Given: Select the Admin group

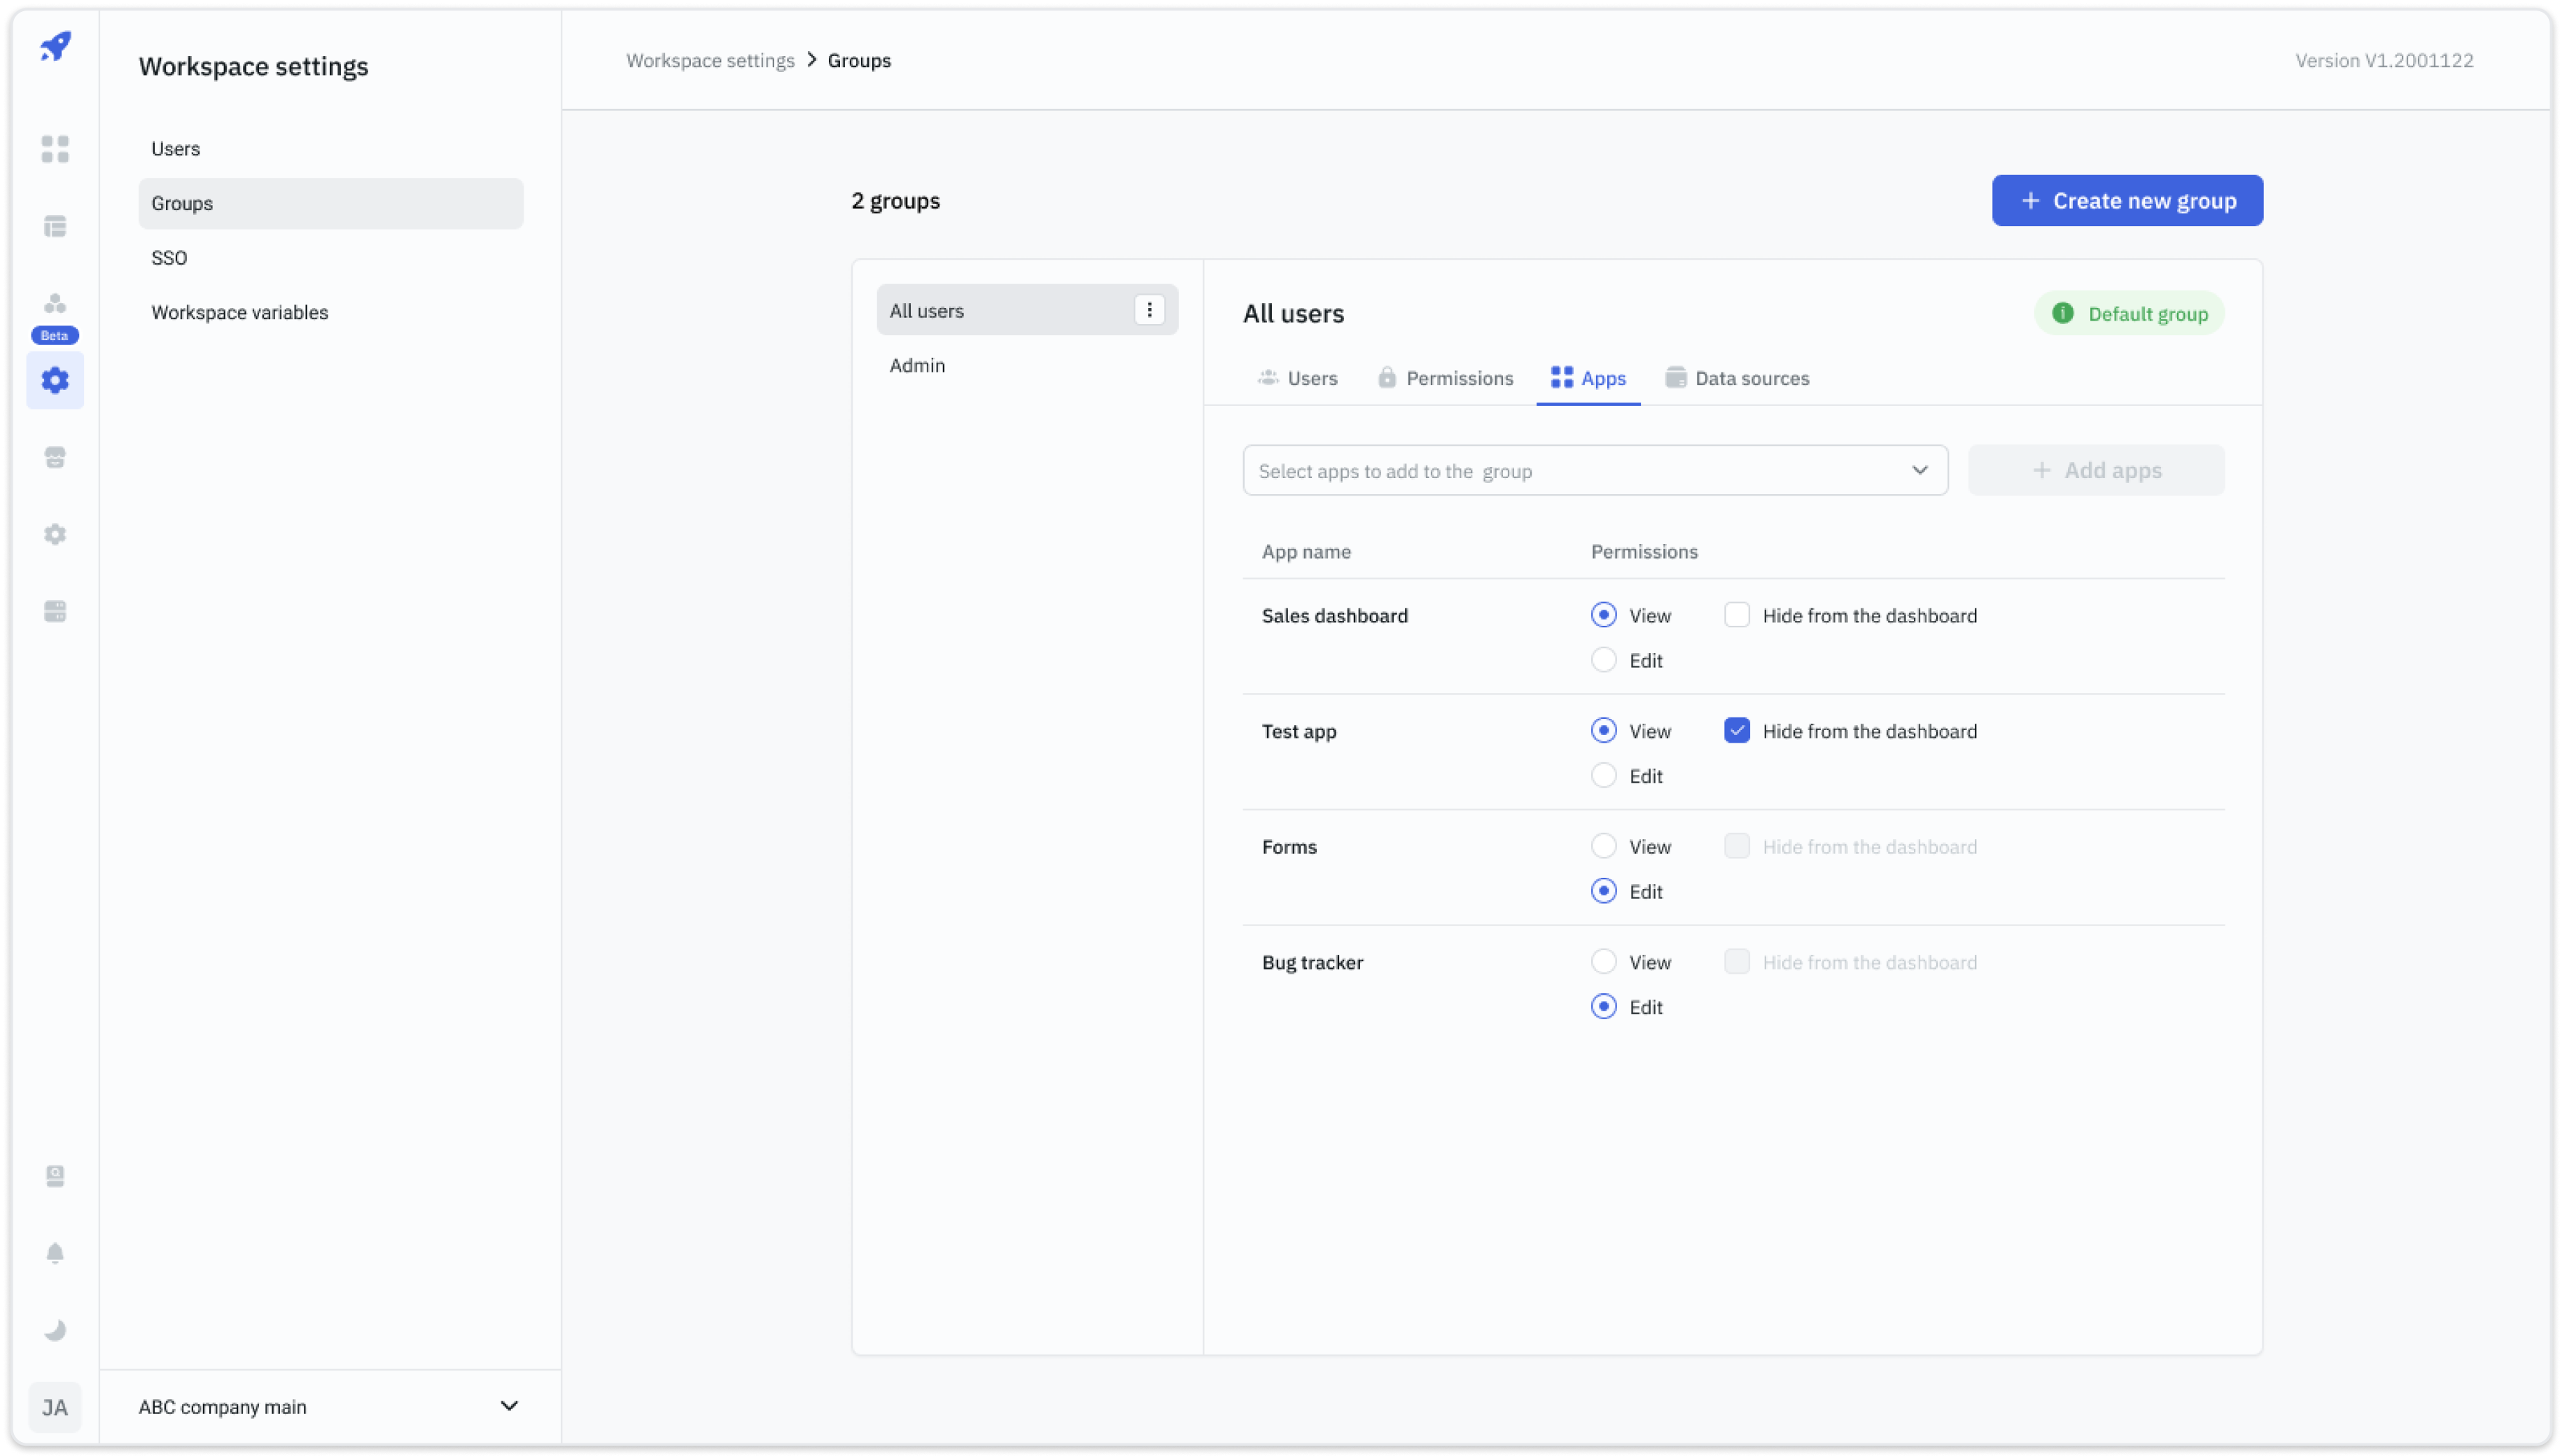Looking at the screenshot, I should click(917, 365).
